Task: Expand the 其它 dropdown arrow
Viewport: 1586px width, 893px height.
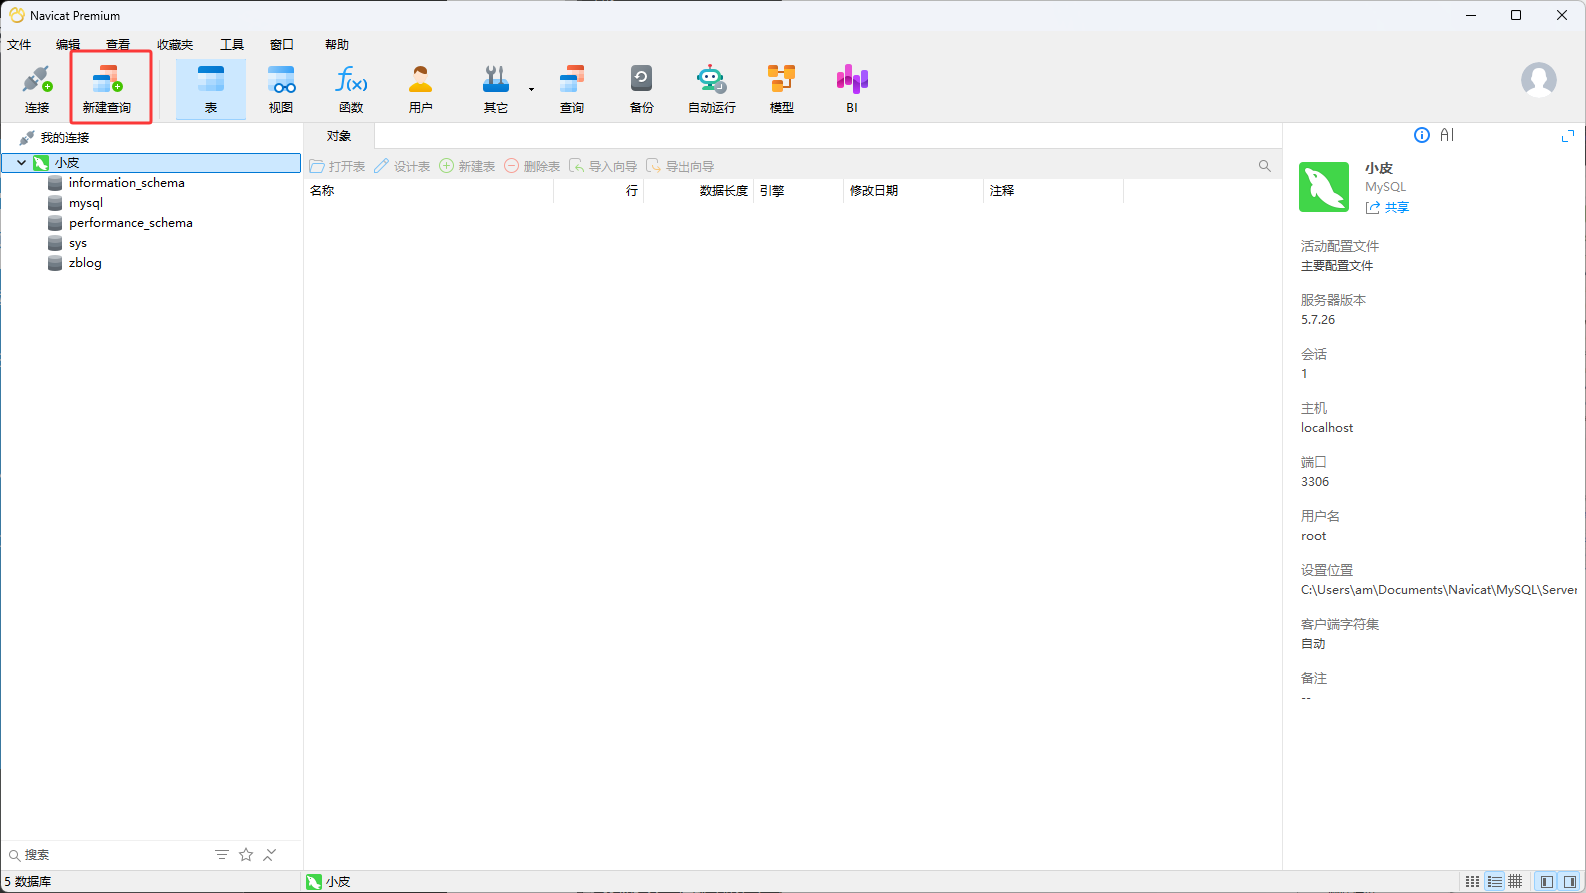Action: click(x=531, y=89)
